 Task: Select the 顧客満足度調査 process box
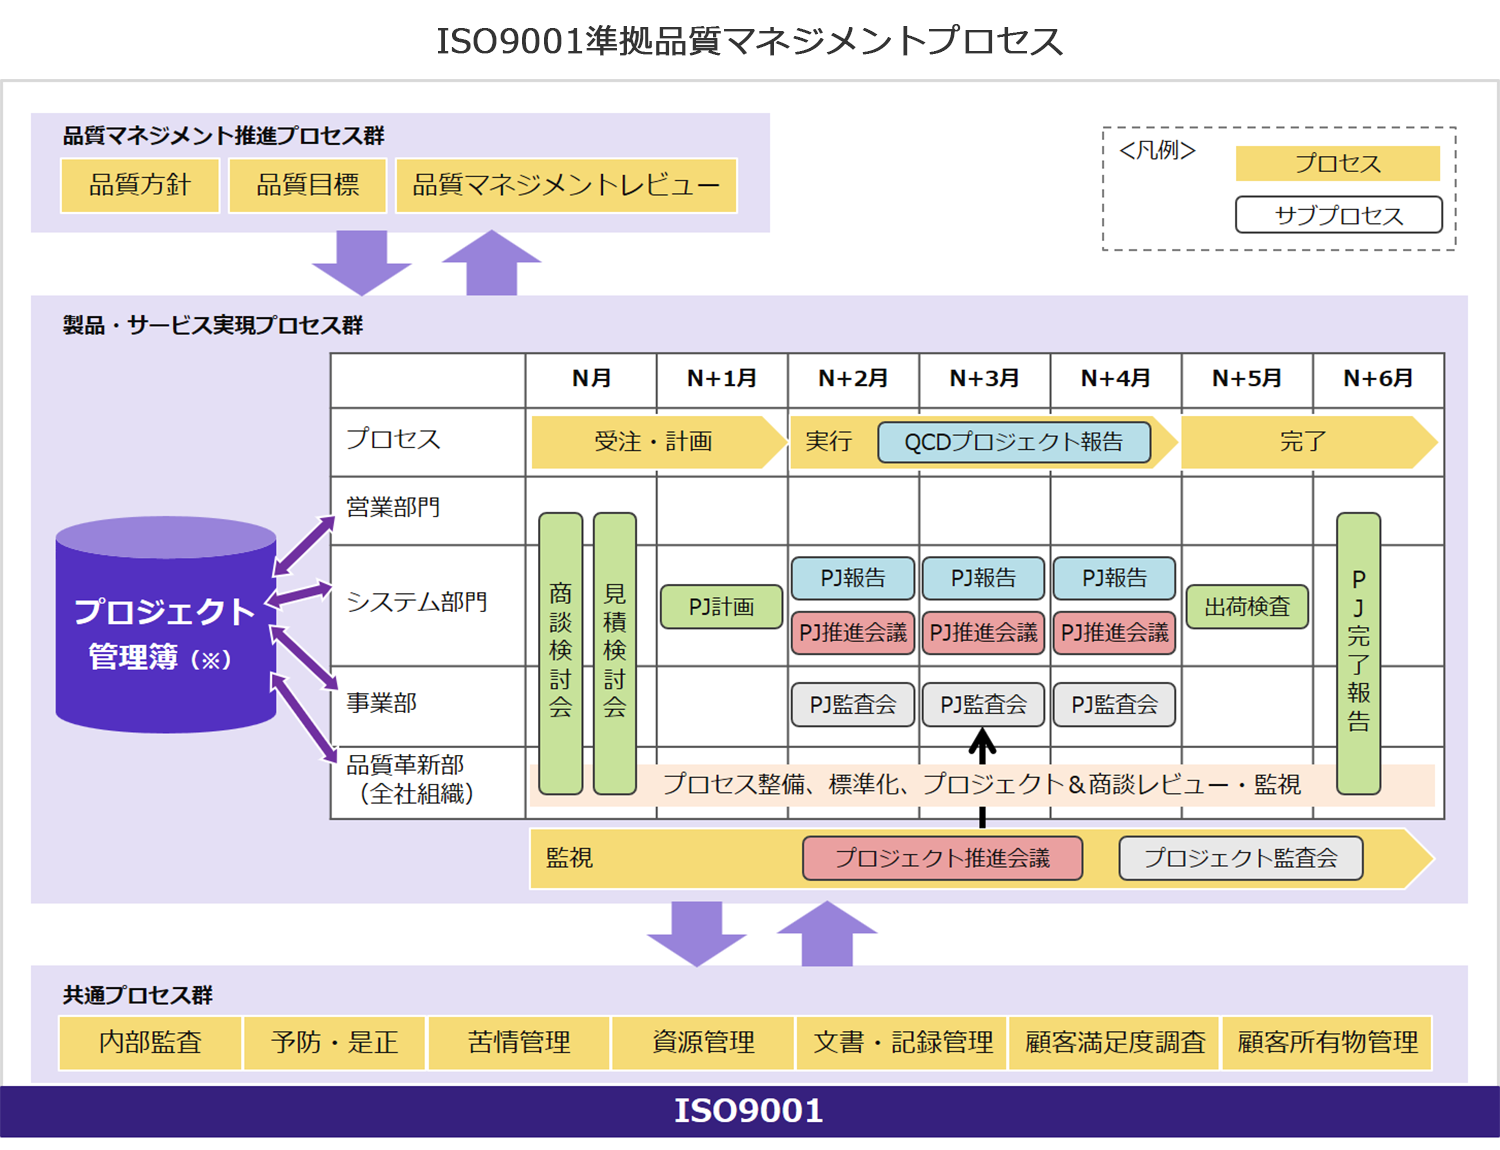click(x=1115, y=1043)
